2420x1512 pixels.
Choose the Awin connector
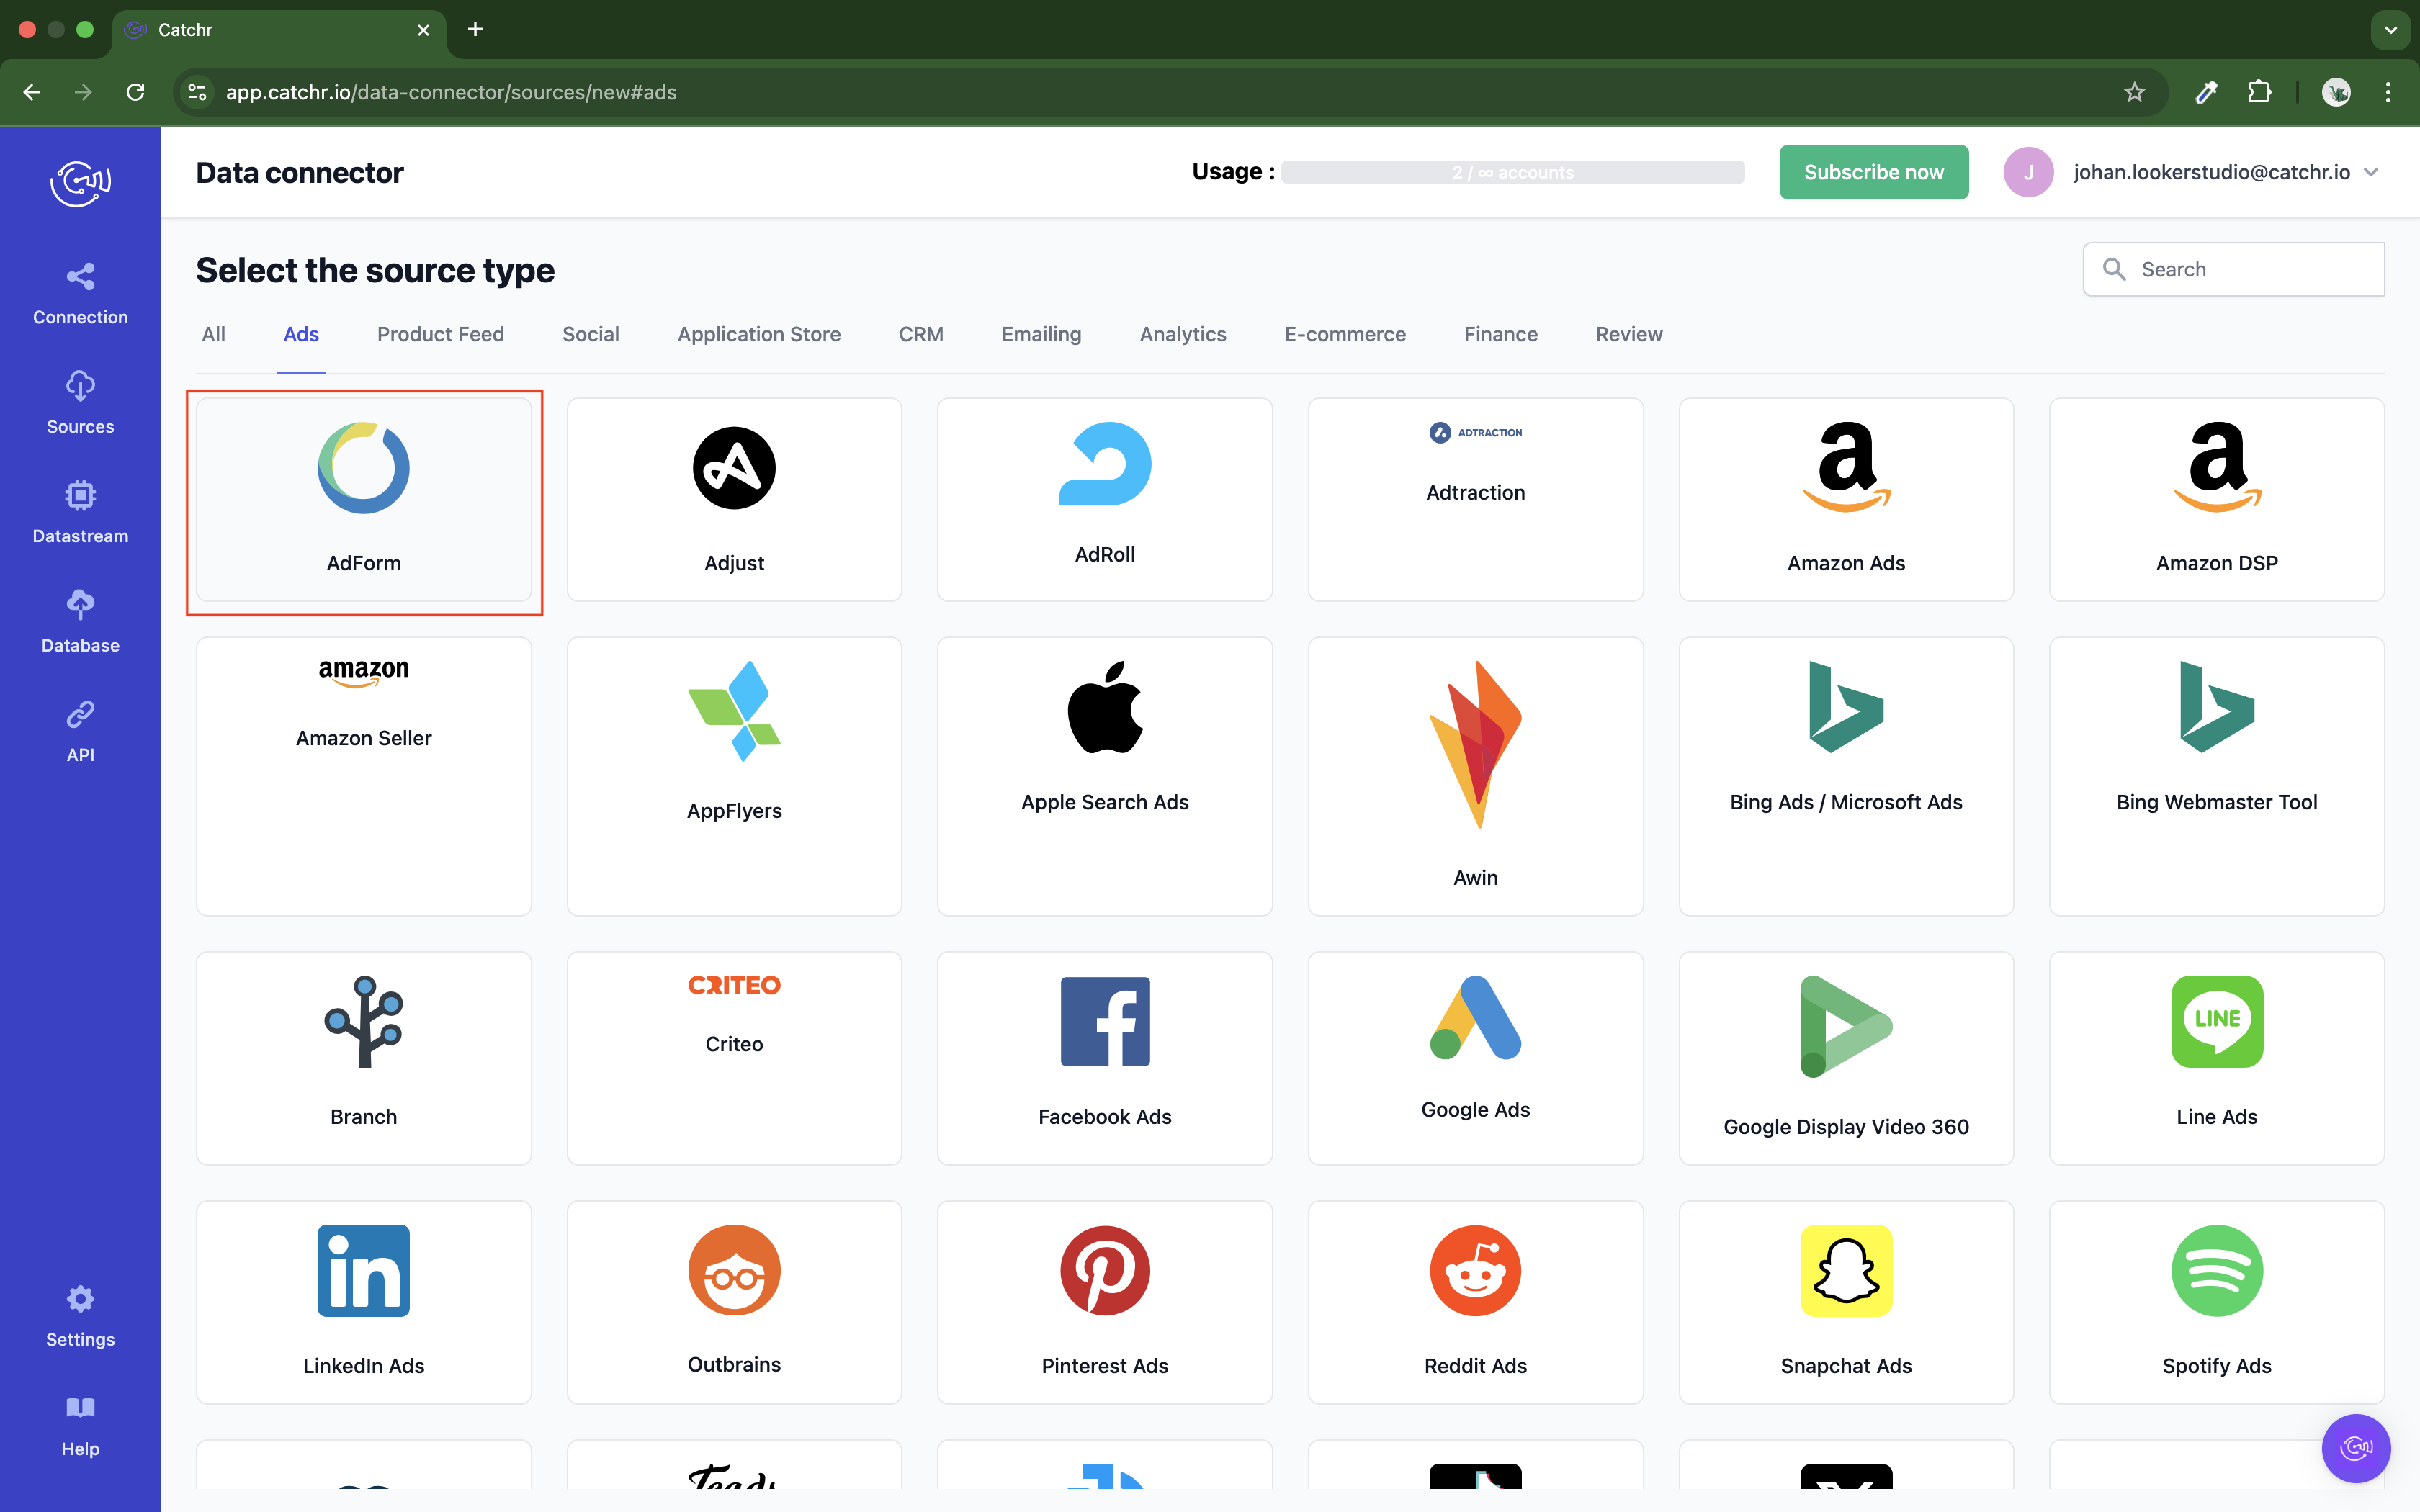[x=1476, y=776]
